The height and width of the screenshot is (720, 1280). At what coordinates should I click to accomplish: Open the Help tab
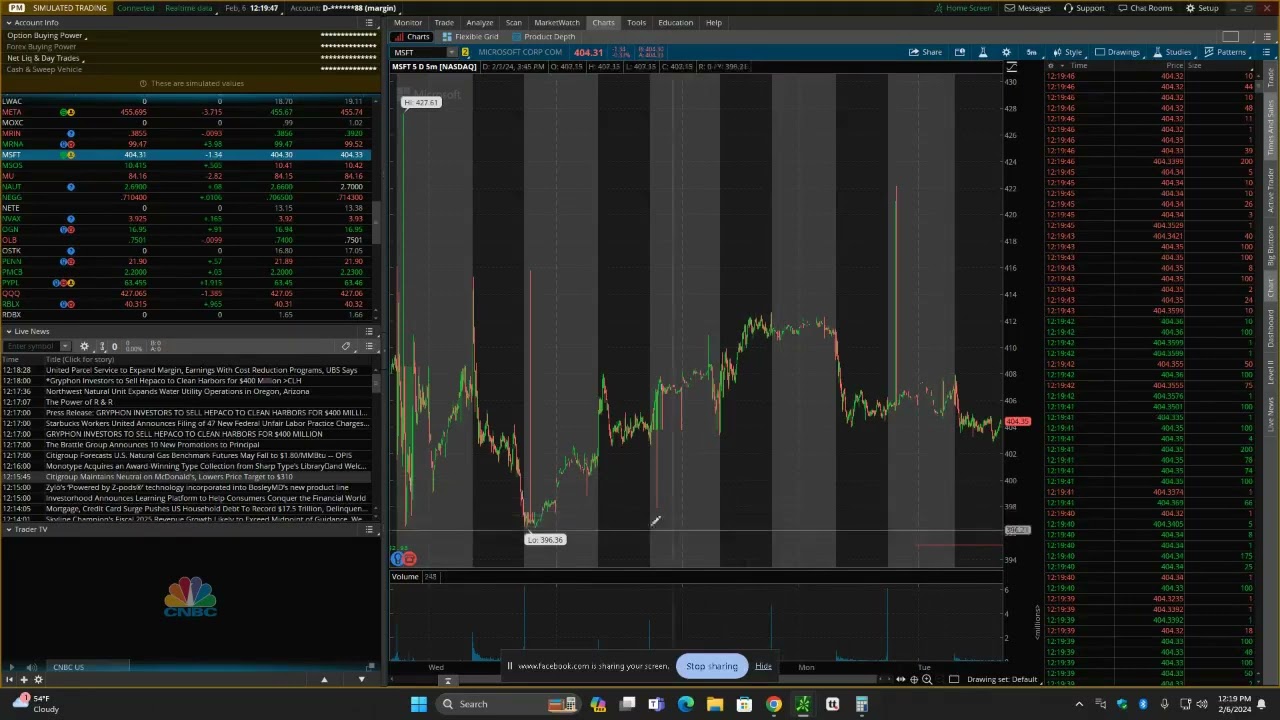coord(714,22)
